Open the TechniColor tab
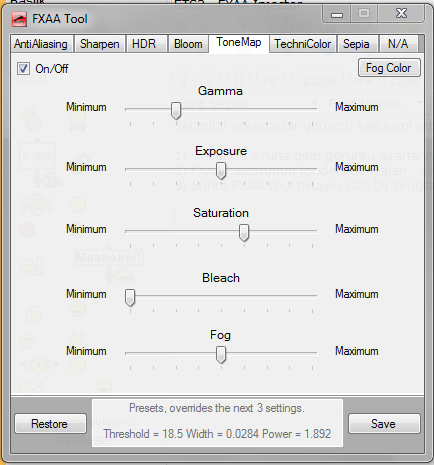 [303, 44]
